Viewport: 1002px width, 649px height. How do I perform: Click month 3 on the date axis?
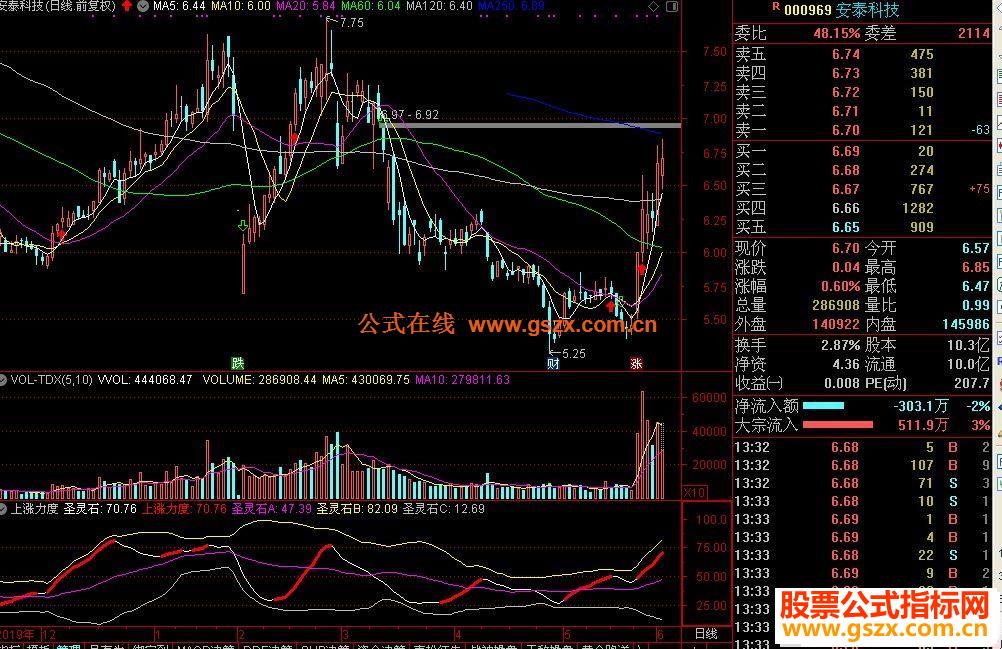[345, 634]
